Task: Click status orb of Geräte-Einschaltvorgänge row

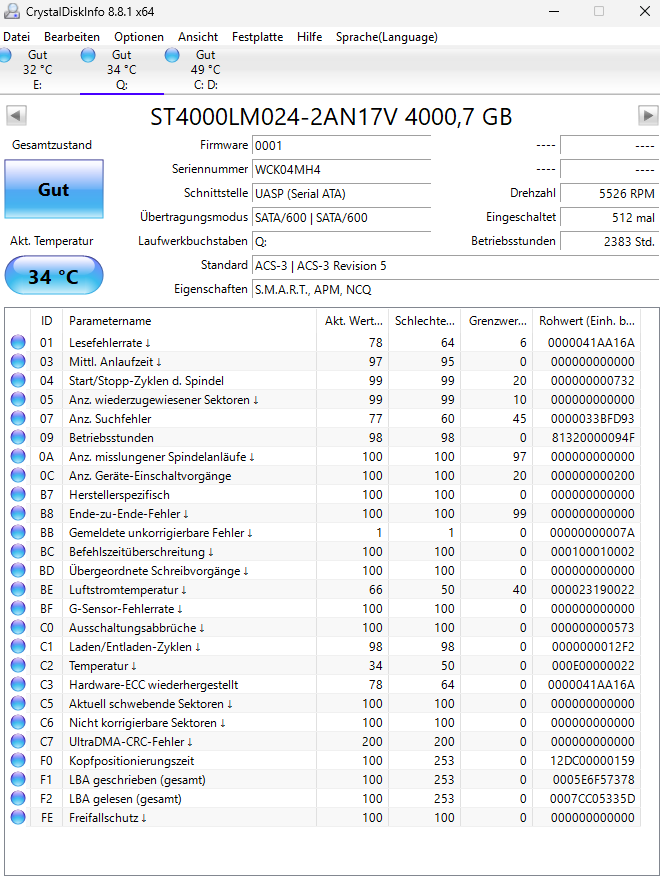Action: pyautogui.click(x=19, y=476)
